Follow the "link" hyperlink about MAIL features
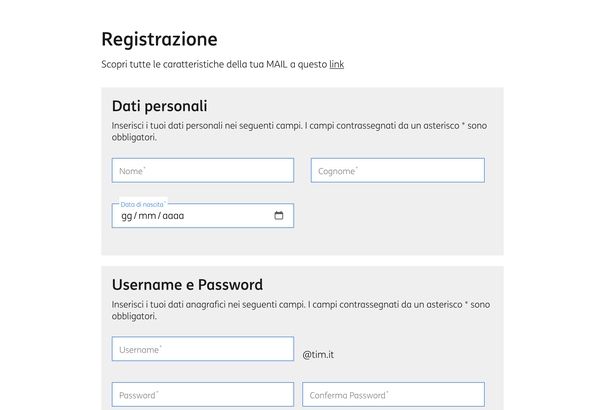The image size is (610, 410). pos(337,64)
